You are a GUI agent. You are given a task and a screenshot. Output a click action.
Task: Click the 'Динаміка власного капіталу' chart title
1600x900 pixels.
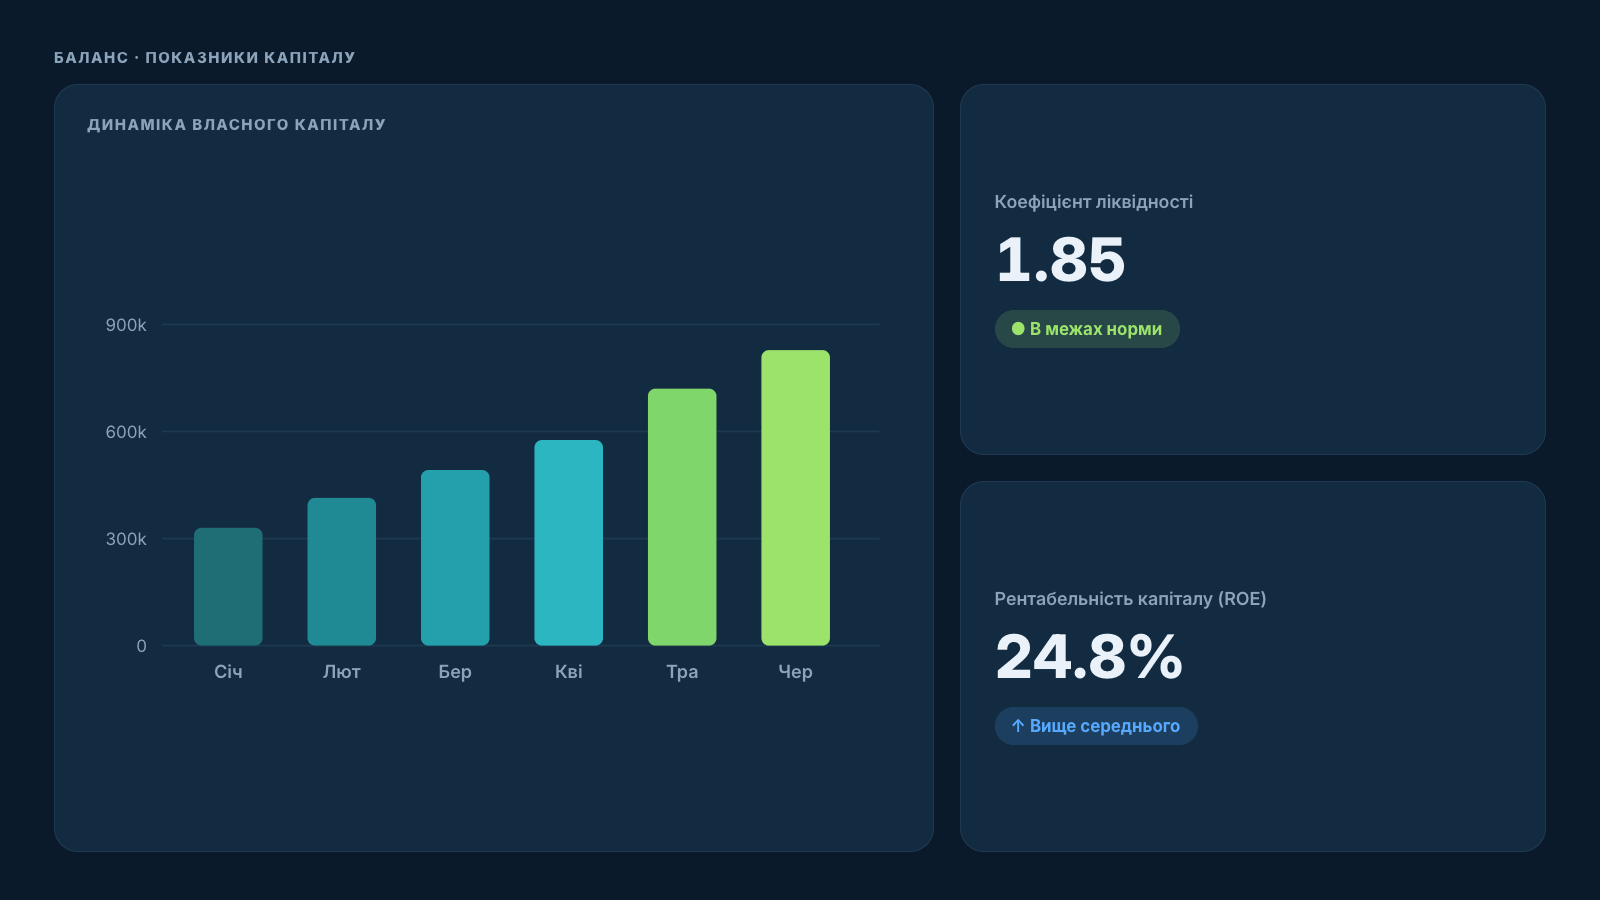(x=237, y=125)
